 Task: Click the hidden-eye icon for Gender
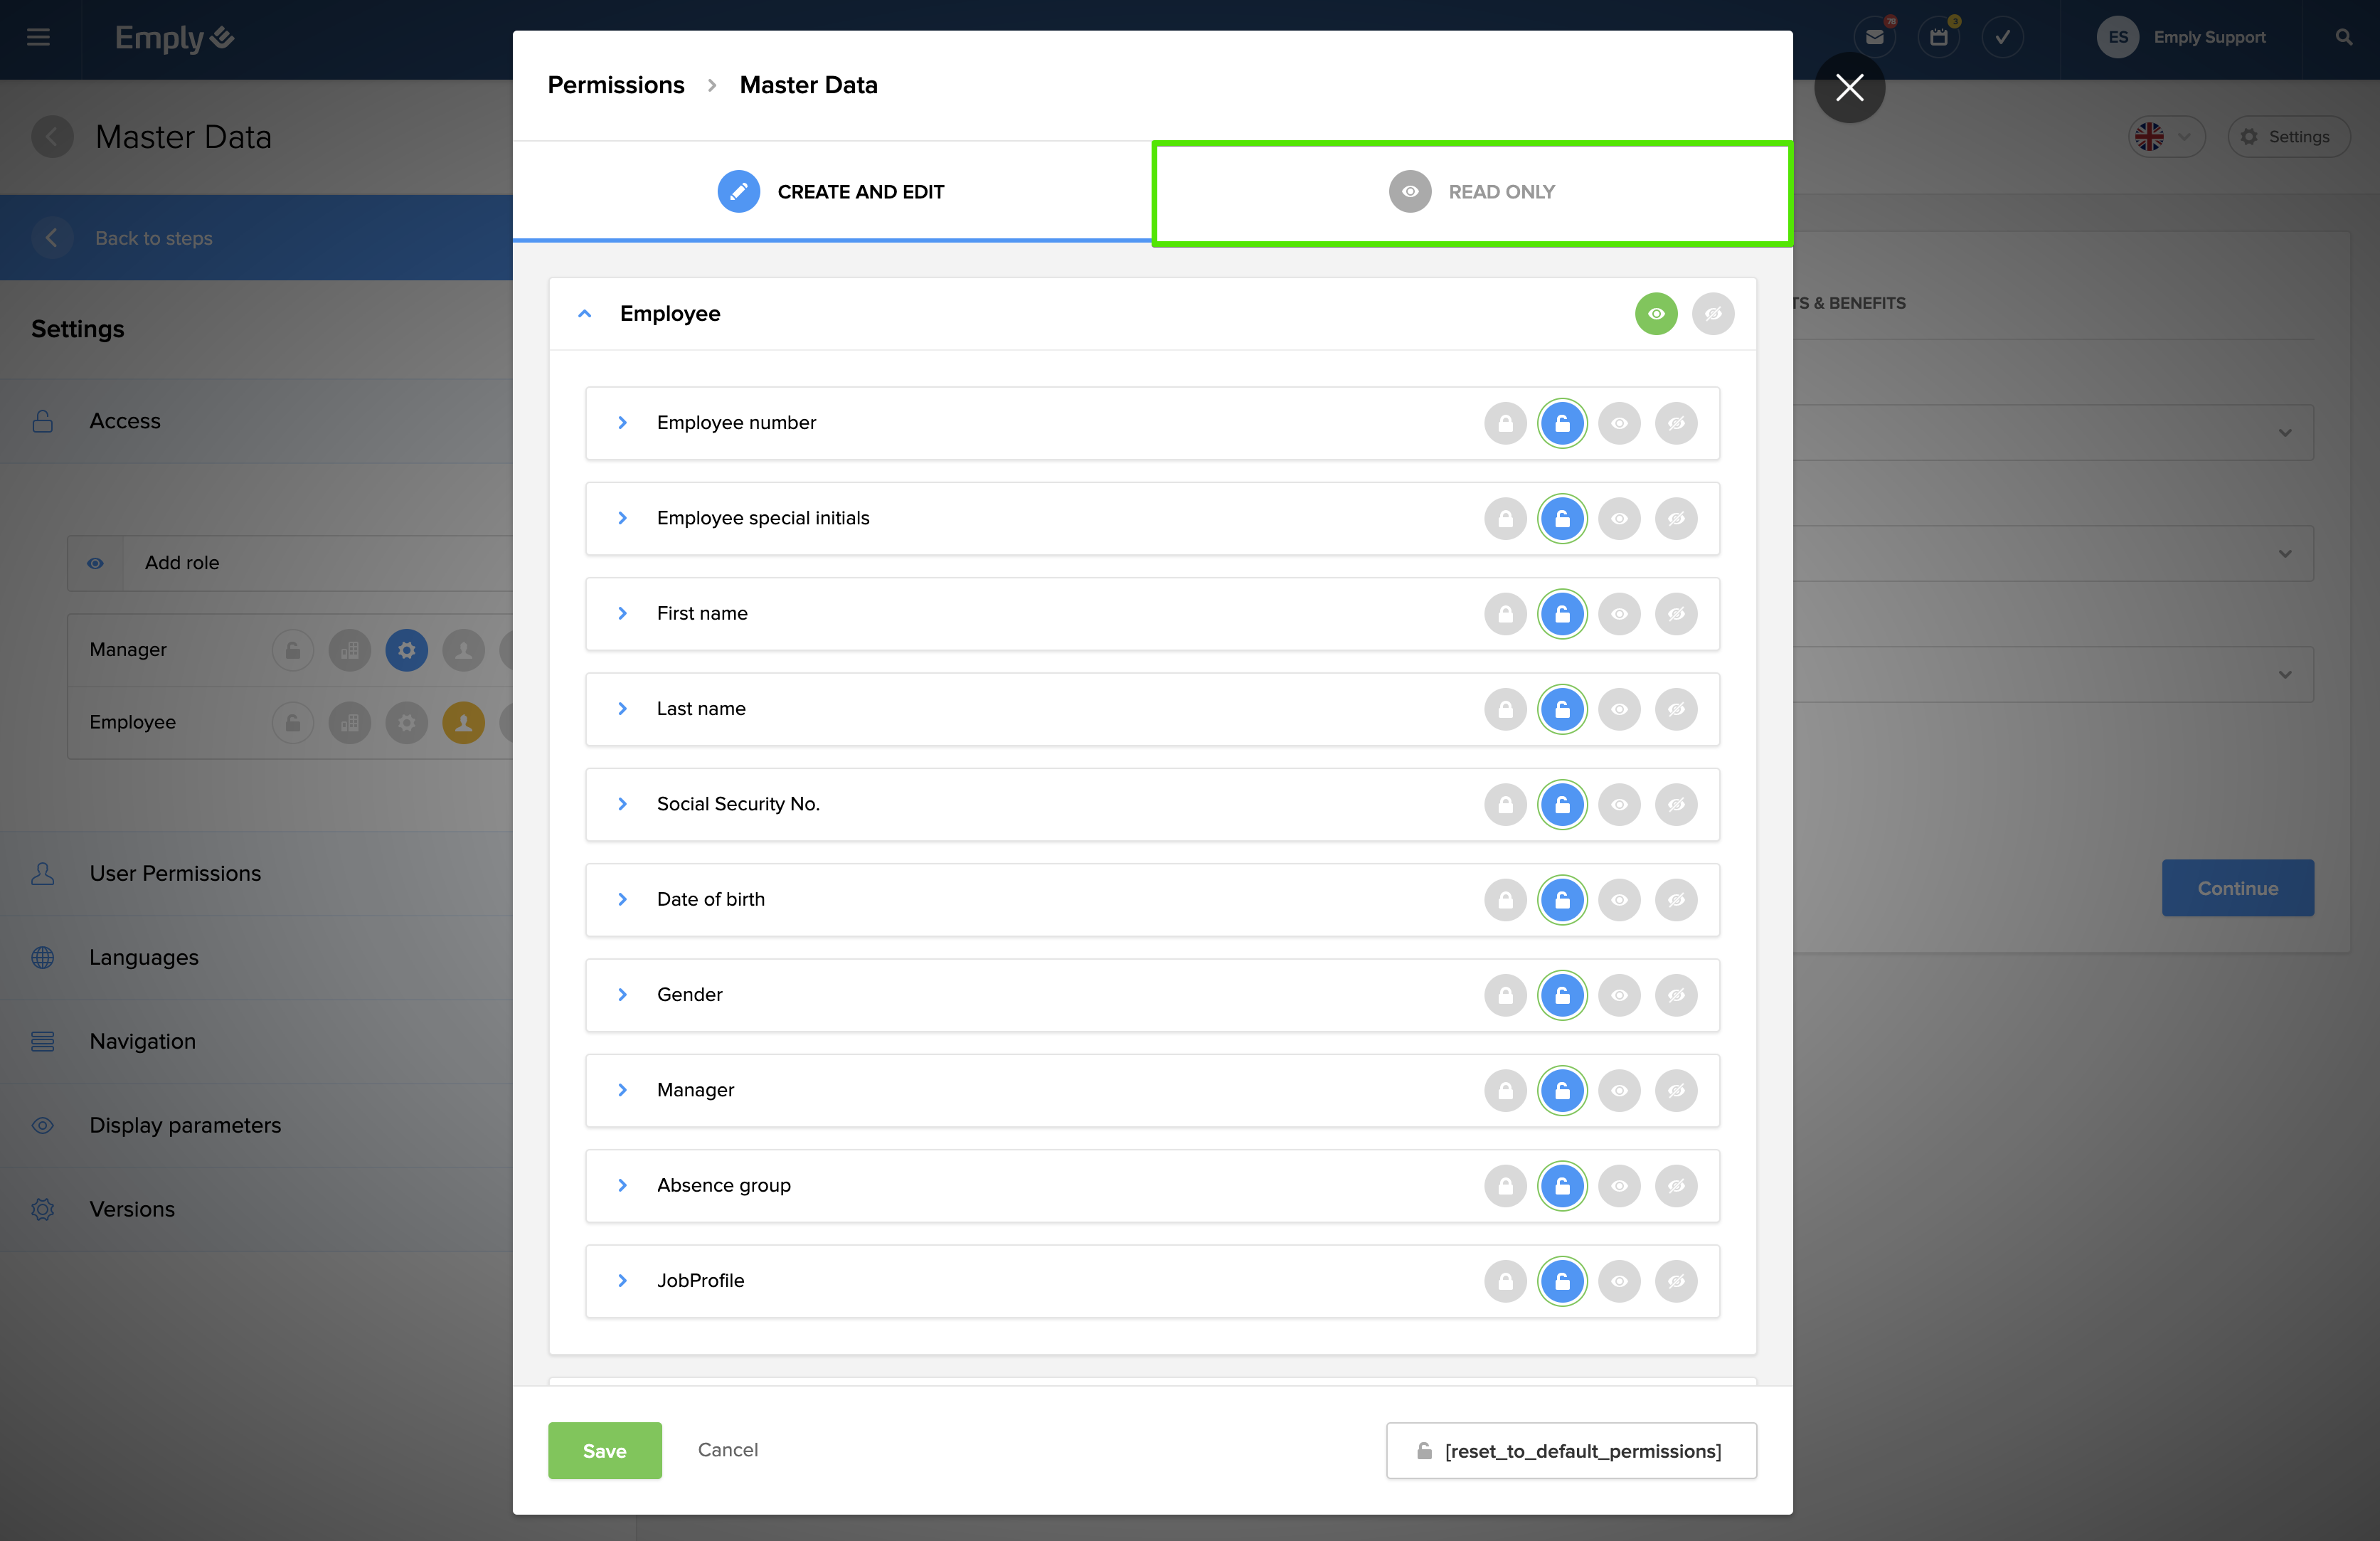[x=1676, y=995]
